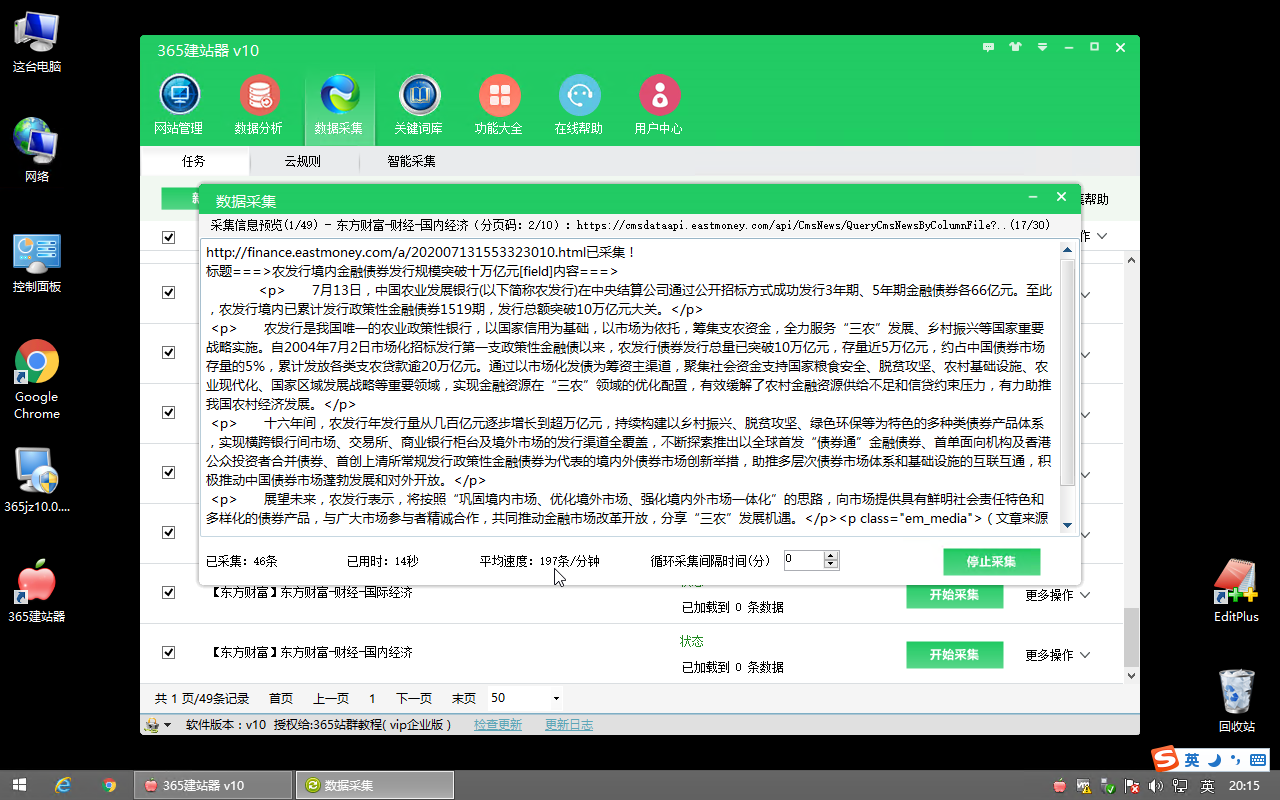Expand 更多操作 for the 国内经济 row
Viewport: 1280px width, 800px height.
[x=1057, y=655]
